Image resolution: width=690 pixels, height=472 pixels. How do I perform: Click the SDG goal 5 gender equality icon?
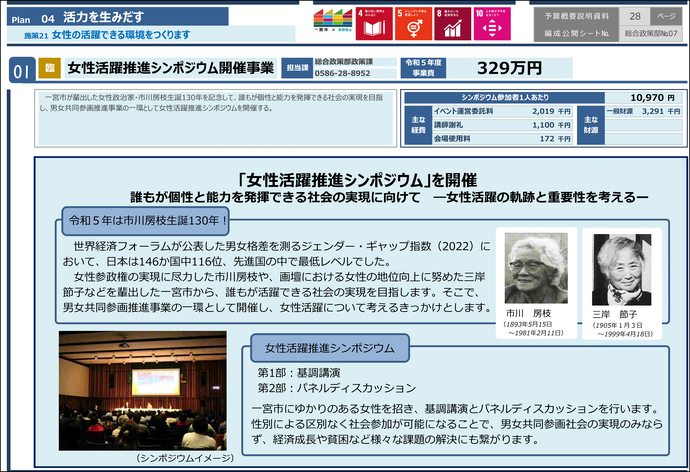coord(413,24)
